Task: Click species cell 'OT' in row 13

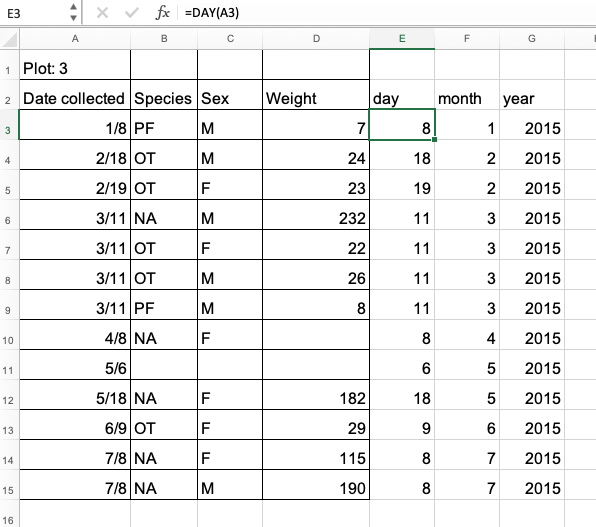Action: [x=164, y=425]
